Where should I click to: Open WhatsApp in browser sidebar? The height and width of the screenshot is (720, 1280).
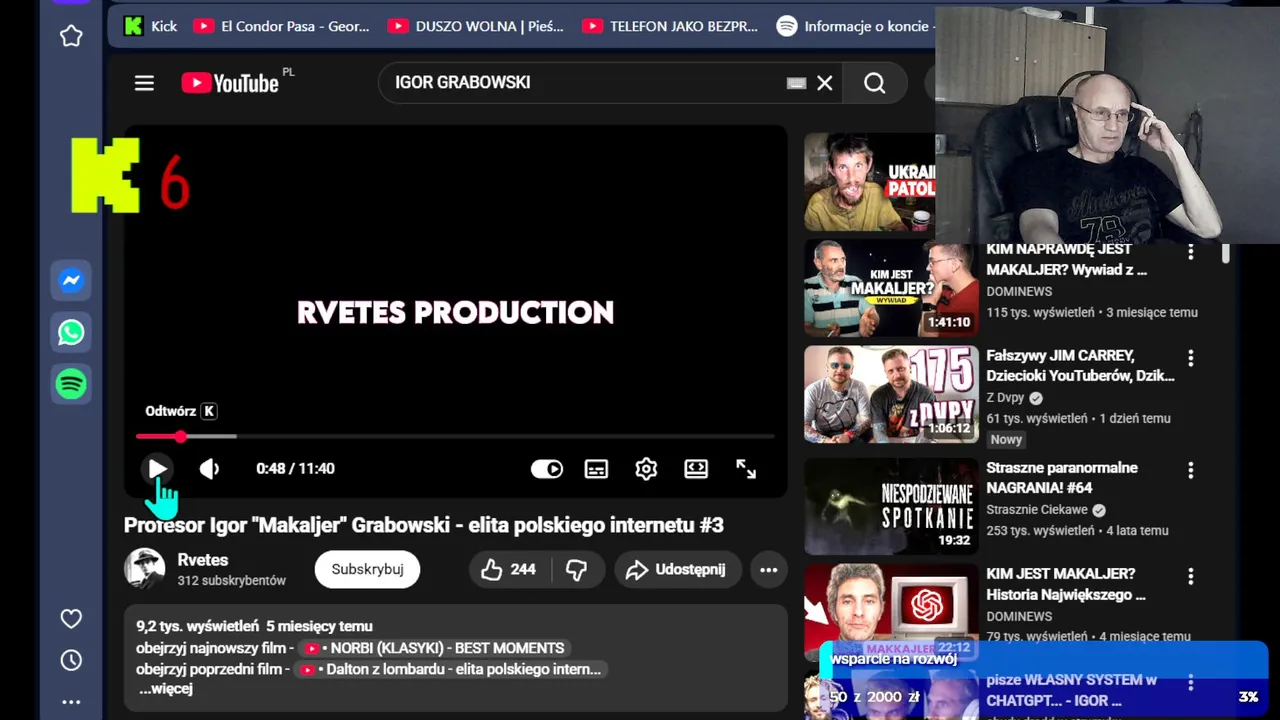71,333
